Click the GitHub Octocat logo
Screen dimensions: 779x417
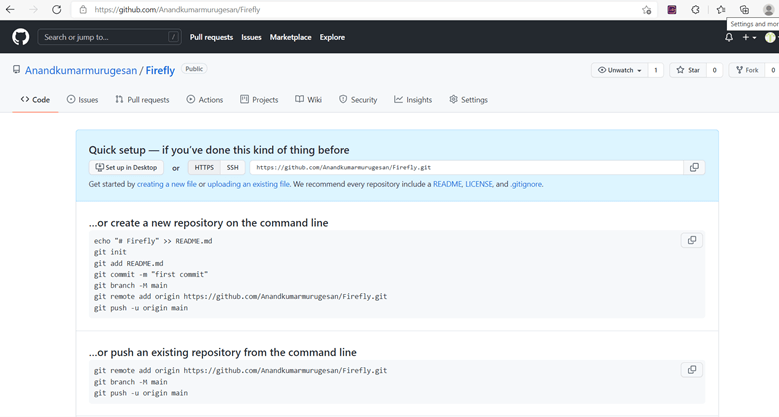coord(20,37)
